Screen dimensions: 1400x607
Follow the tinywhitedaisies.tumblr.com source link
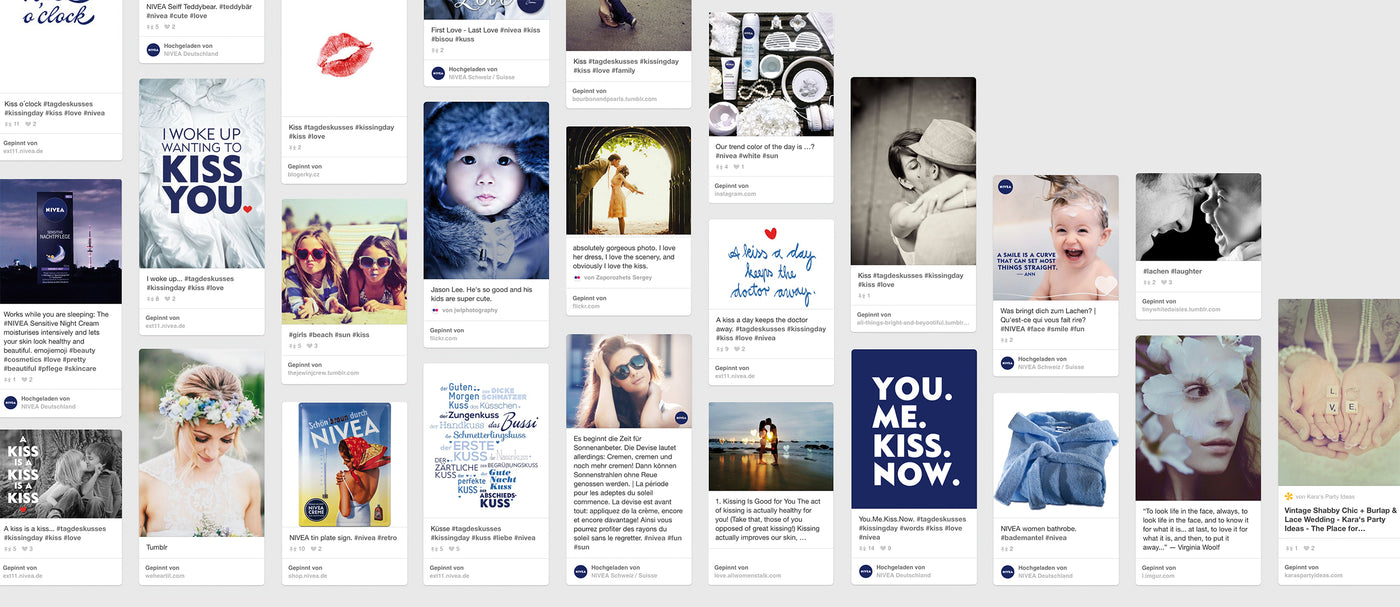pos(1181,309)
